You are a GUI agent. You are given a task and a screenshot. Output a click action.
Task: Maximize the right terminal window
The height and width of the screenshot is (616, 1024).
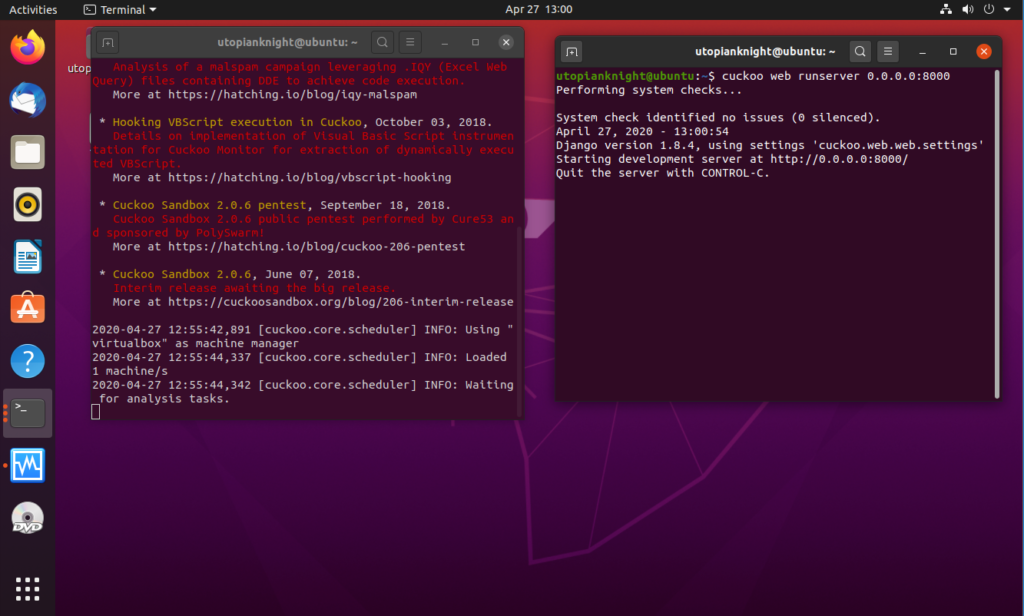coord(953,52)
